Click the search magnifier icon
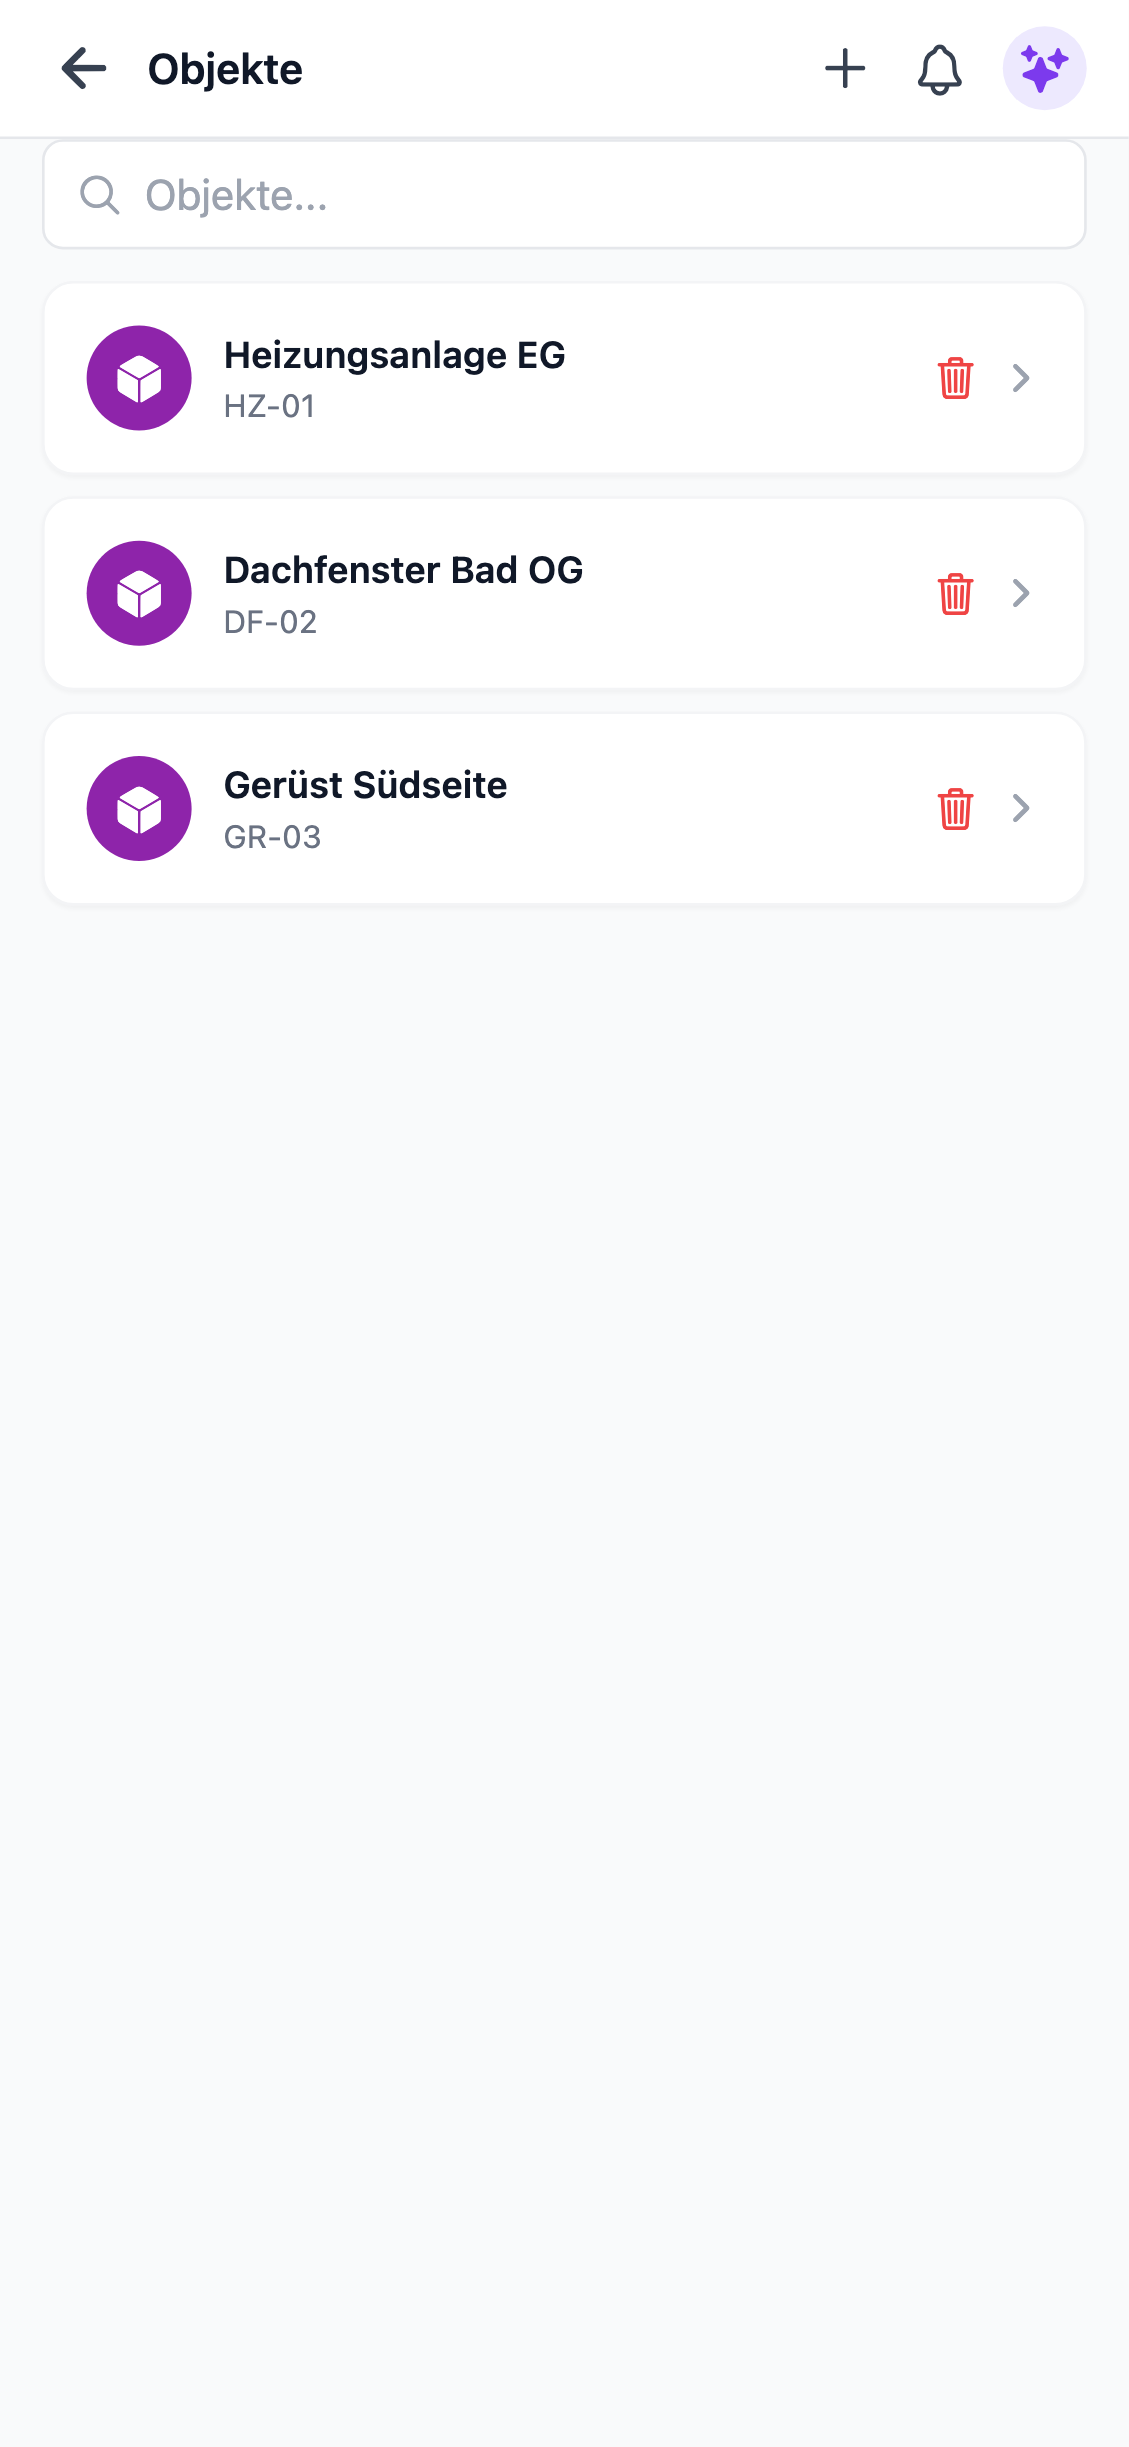Viewport: 1129px width, 2447px height. click(x=100, y=195)
